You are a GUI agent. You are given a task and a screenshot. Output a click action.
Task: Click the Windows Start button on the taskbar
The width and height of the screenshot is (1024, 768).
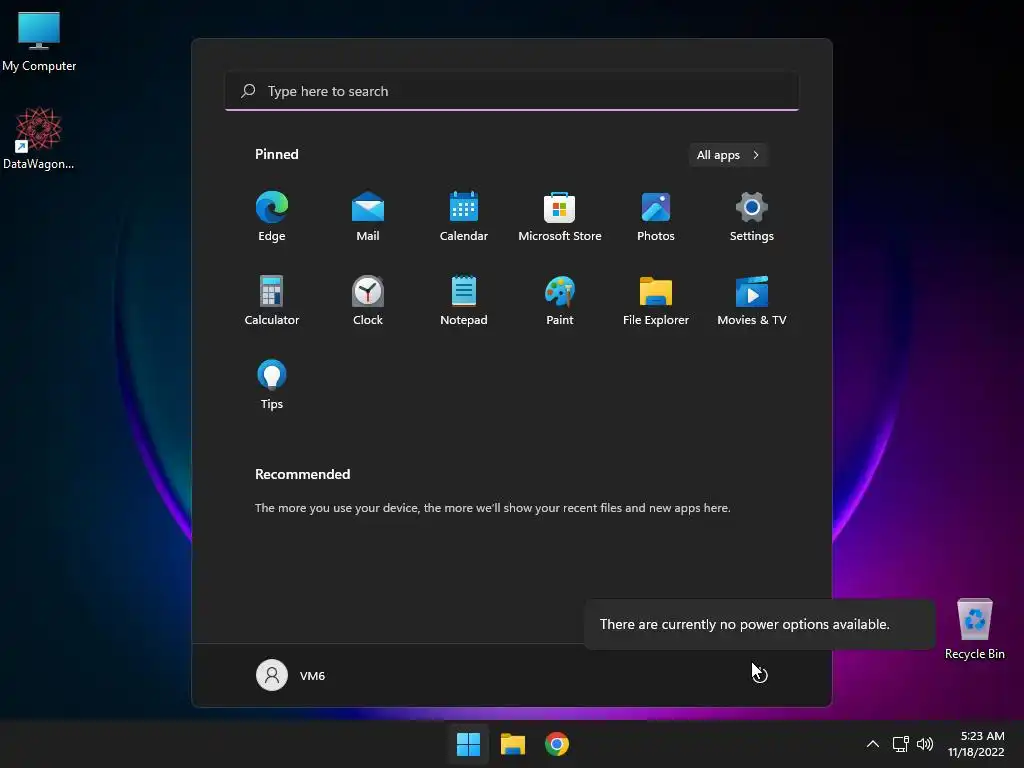(468, 744)
